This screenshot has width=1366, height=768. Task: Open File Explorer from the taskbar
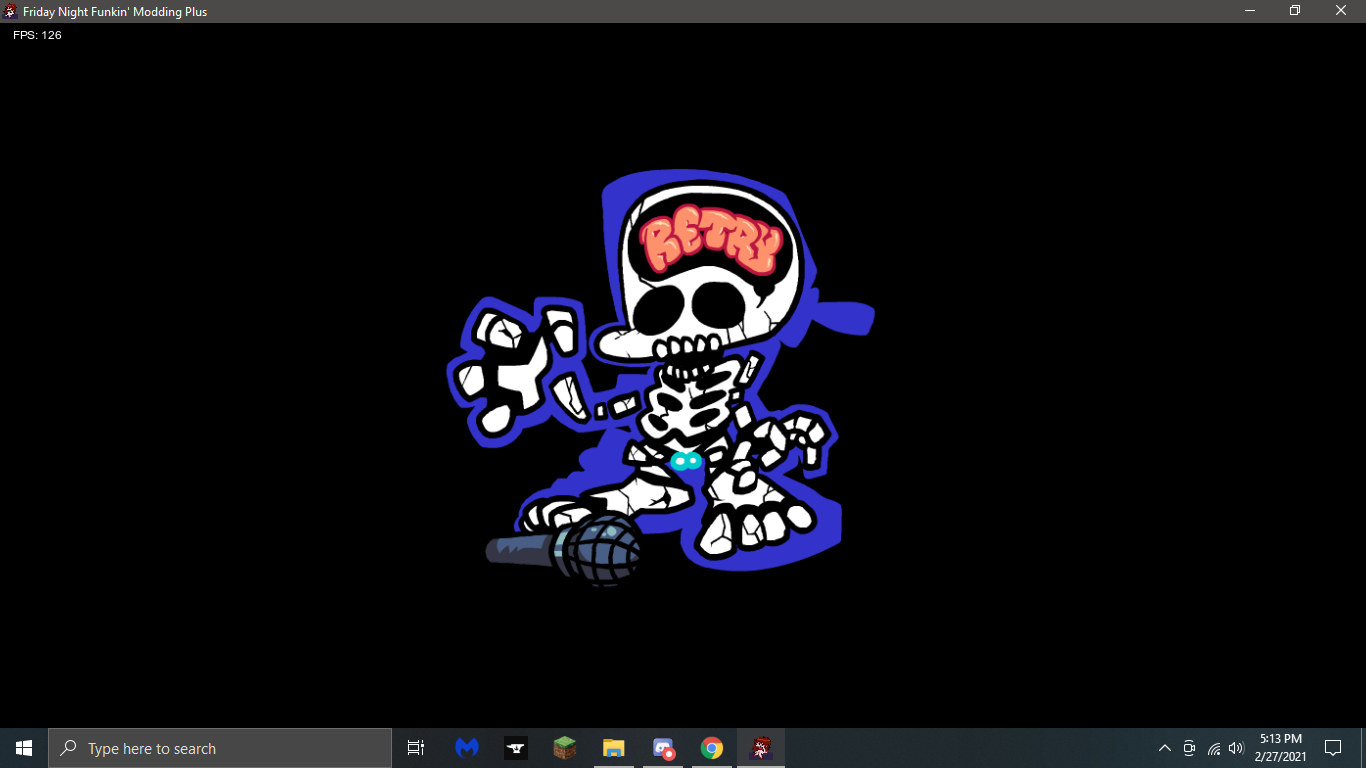pos(613,747)
